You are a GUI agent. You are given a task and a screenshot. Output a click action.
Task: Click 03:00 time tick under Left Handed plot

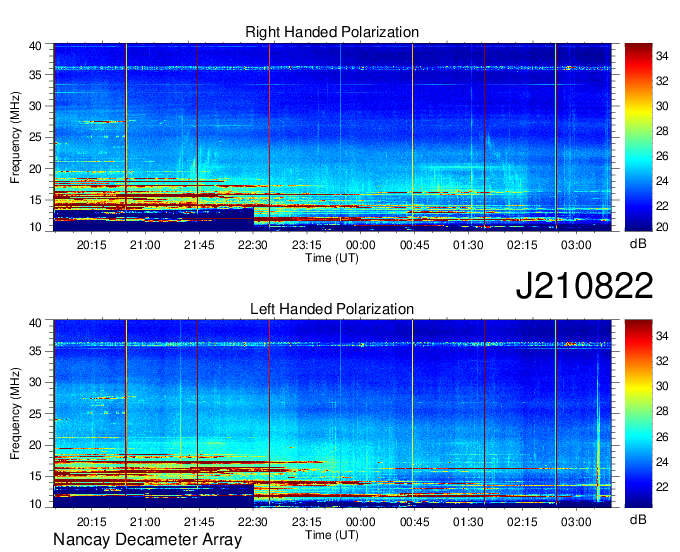(x=576, y=522)
